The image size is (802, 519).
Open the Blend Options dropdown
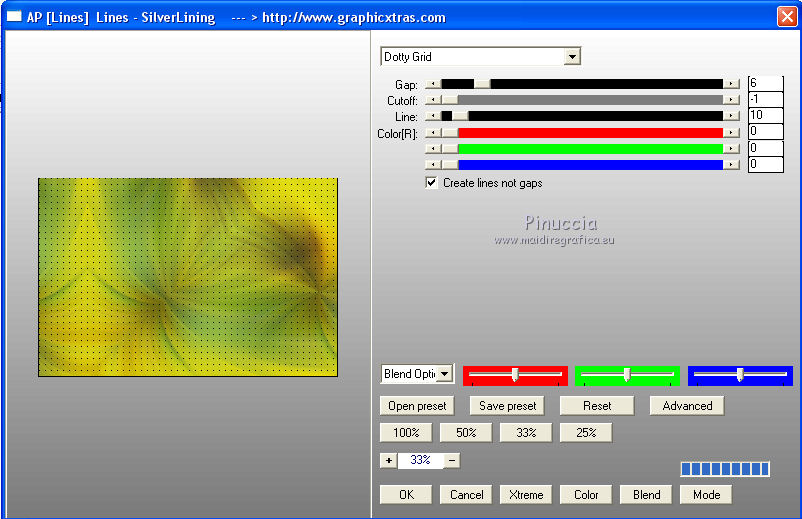click(x=445, y=374)
